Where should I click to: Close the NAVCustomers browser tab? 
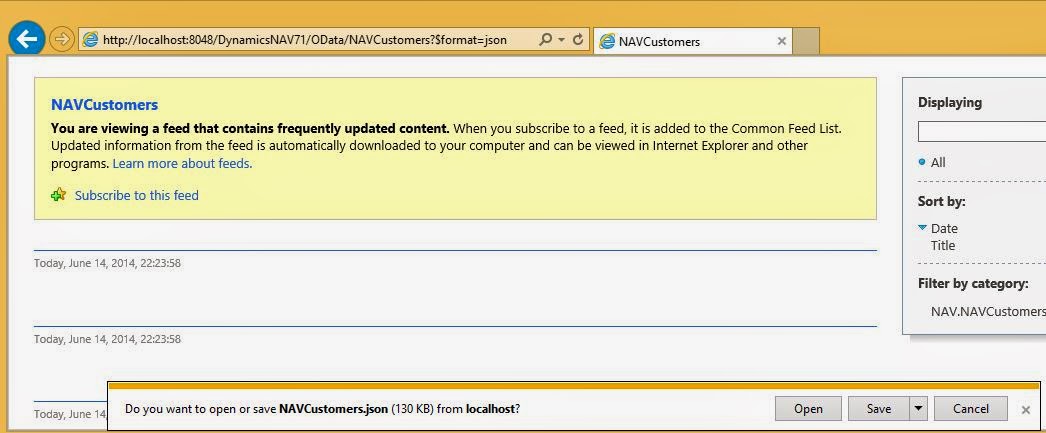781,41
